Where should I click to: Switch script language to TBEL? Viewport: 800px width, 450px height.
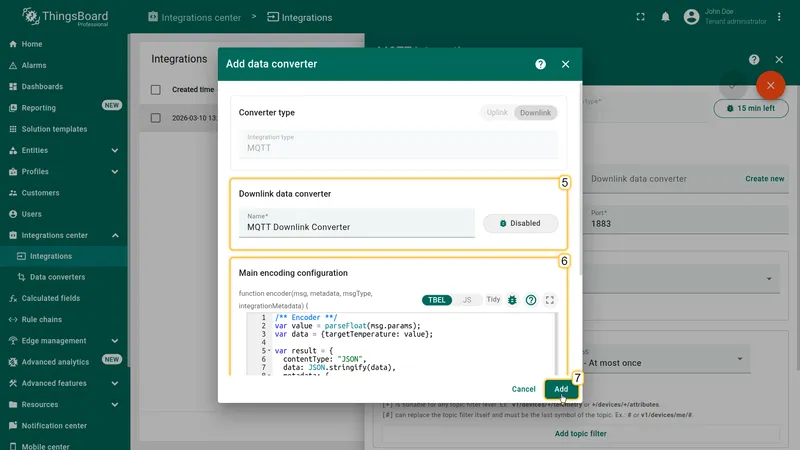(x=436, y=300)
